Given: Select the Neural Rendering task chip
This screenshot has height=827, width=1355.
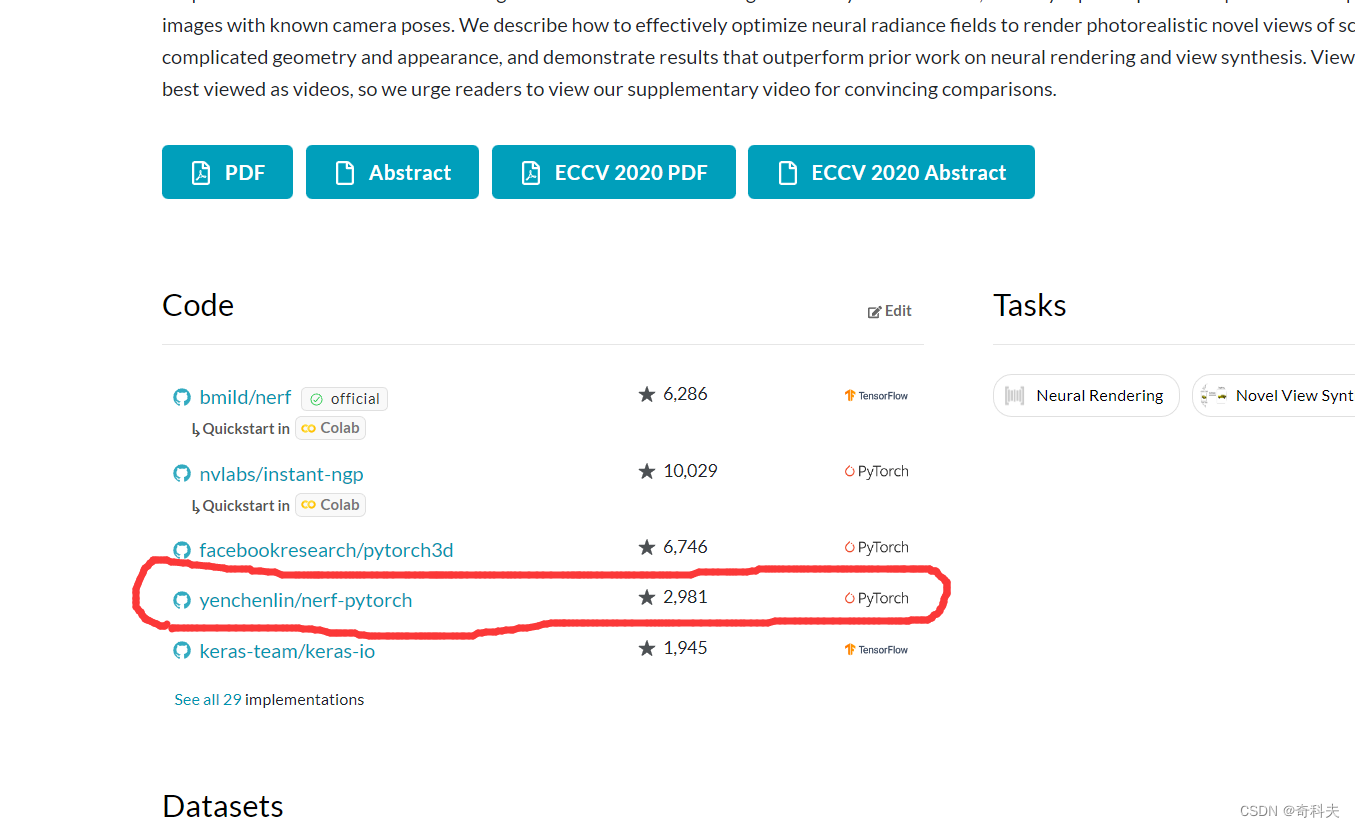Looking at the screenshot, I should click(1086, 395).
